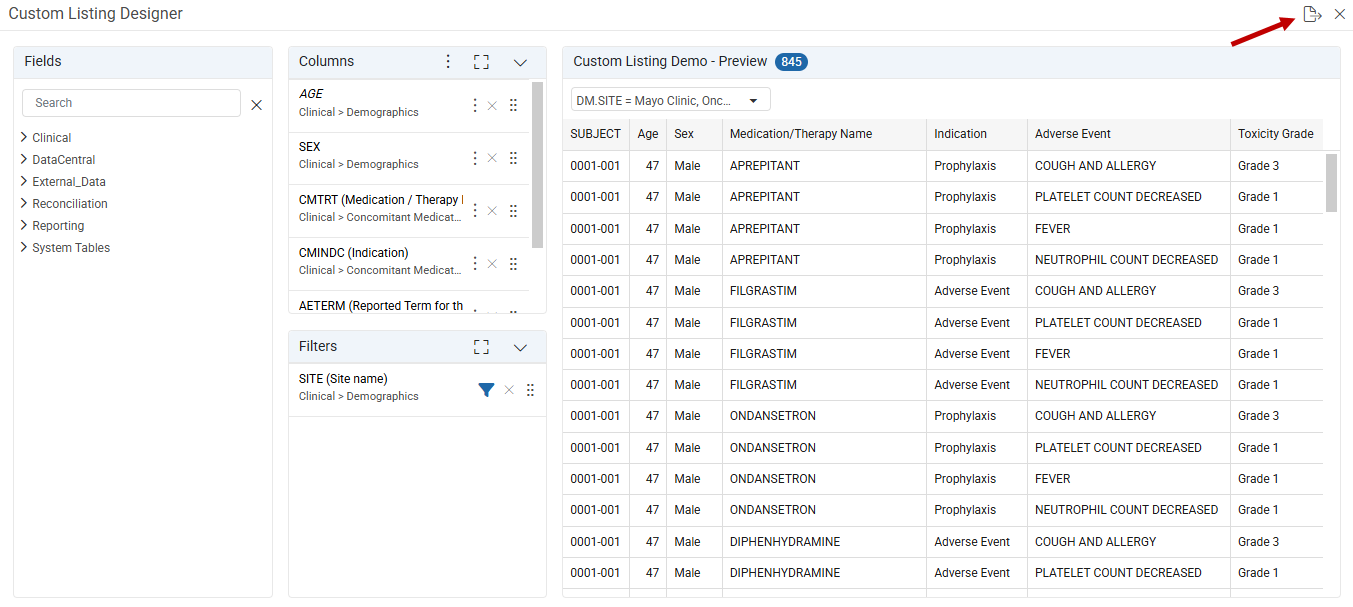
Task: Click the Columns list scrollbar
Action: pyautogui.click(x=538, y=165)
